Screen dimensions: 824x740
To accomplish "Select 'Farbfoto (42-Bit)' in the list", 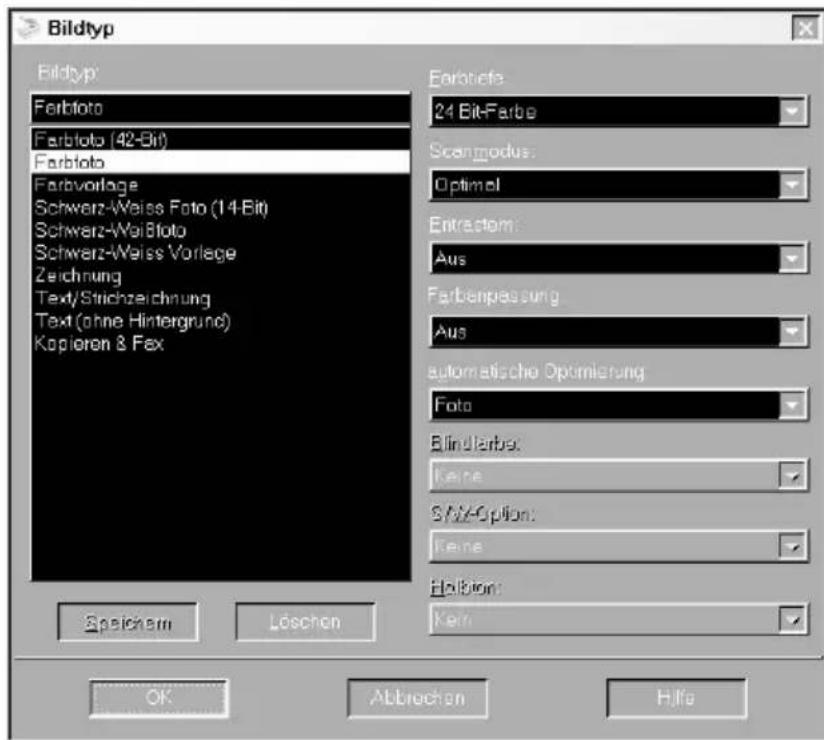I will click(221, 140).
